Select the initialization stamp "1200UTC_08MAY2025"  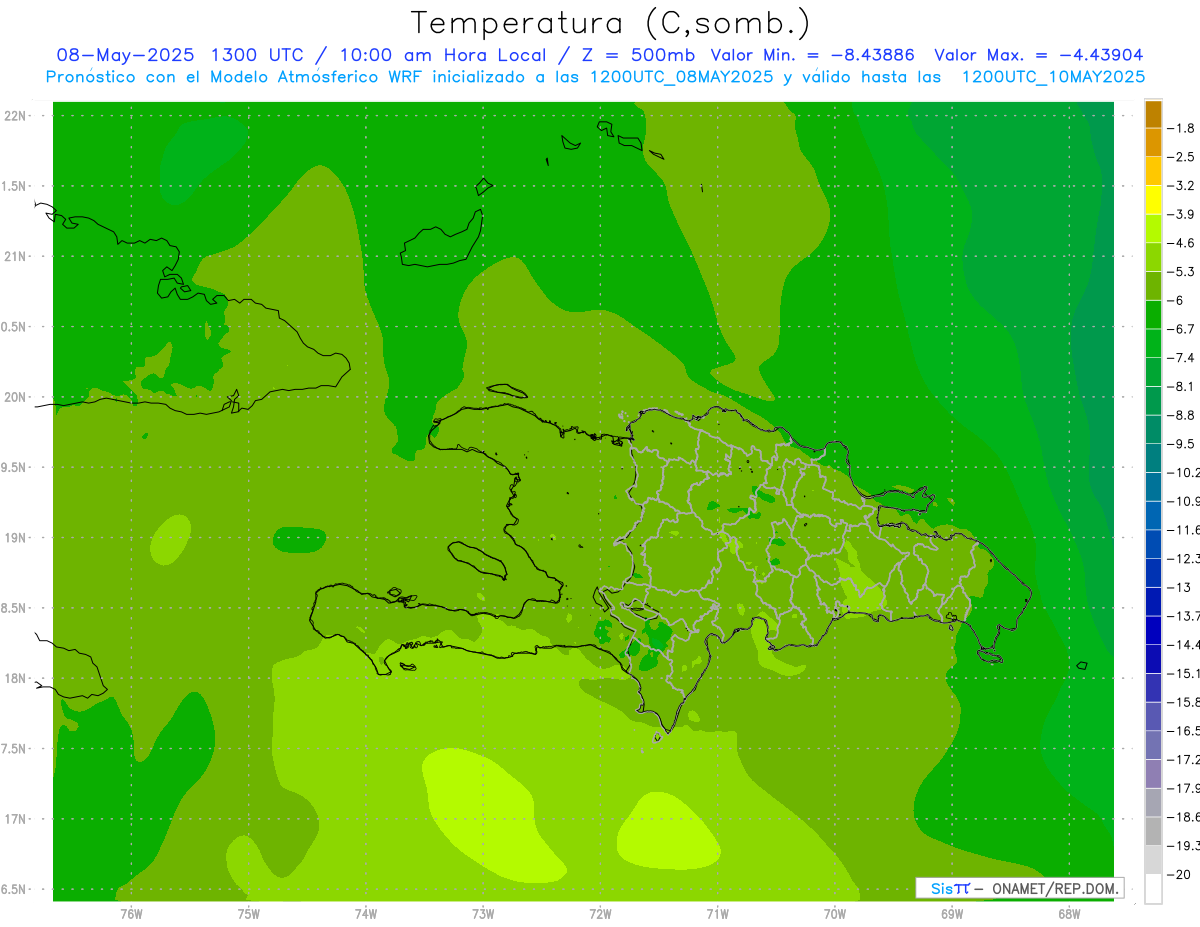pos(682,77)
